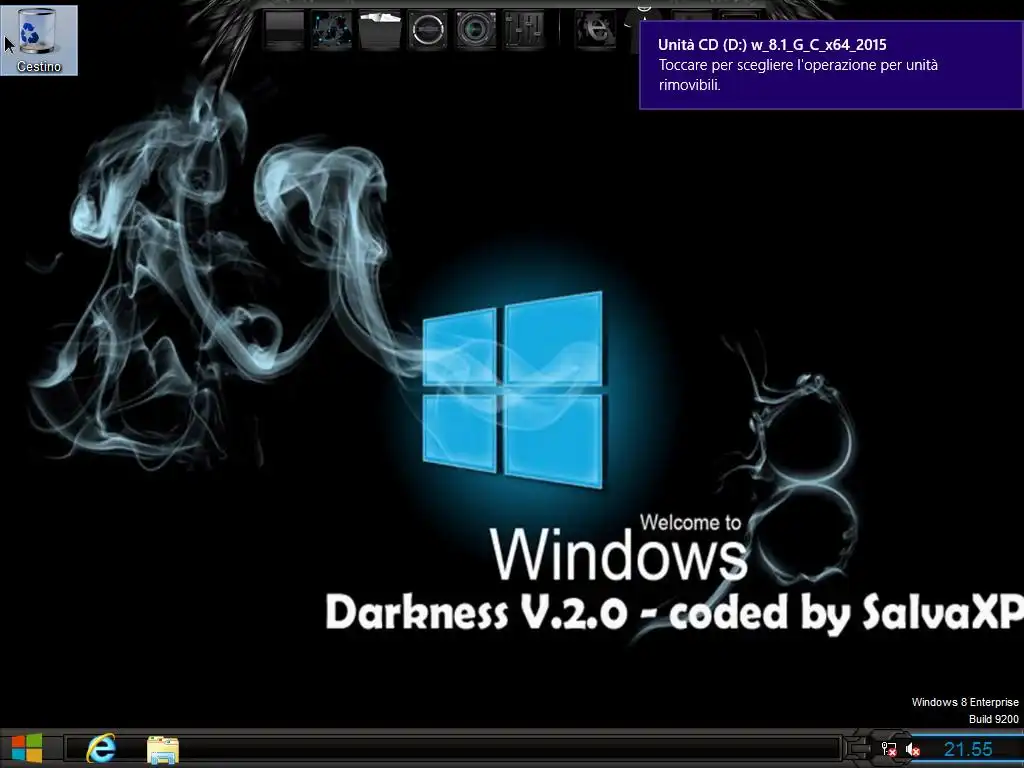This screenshot has width=1024, height=768.
Task: Click the network status tray icon
Action: point(889,749)
